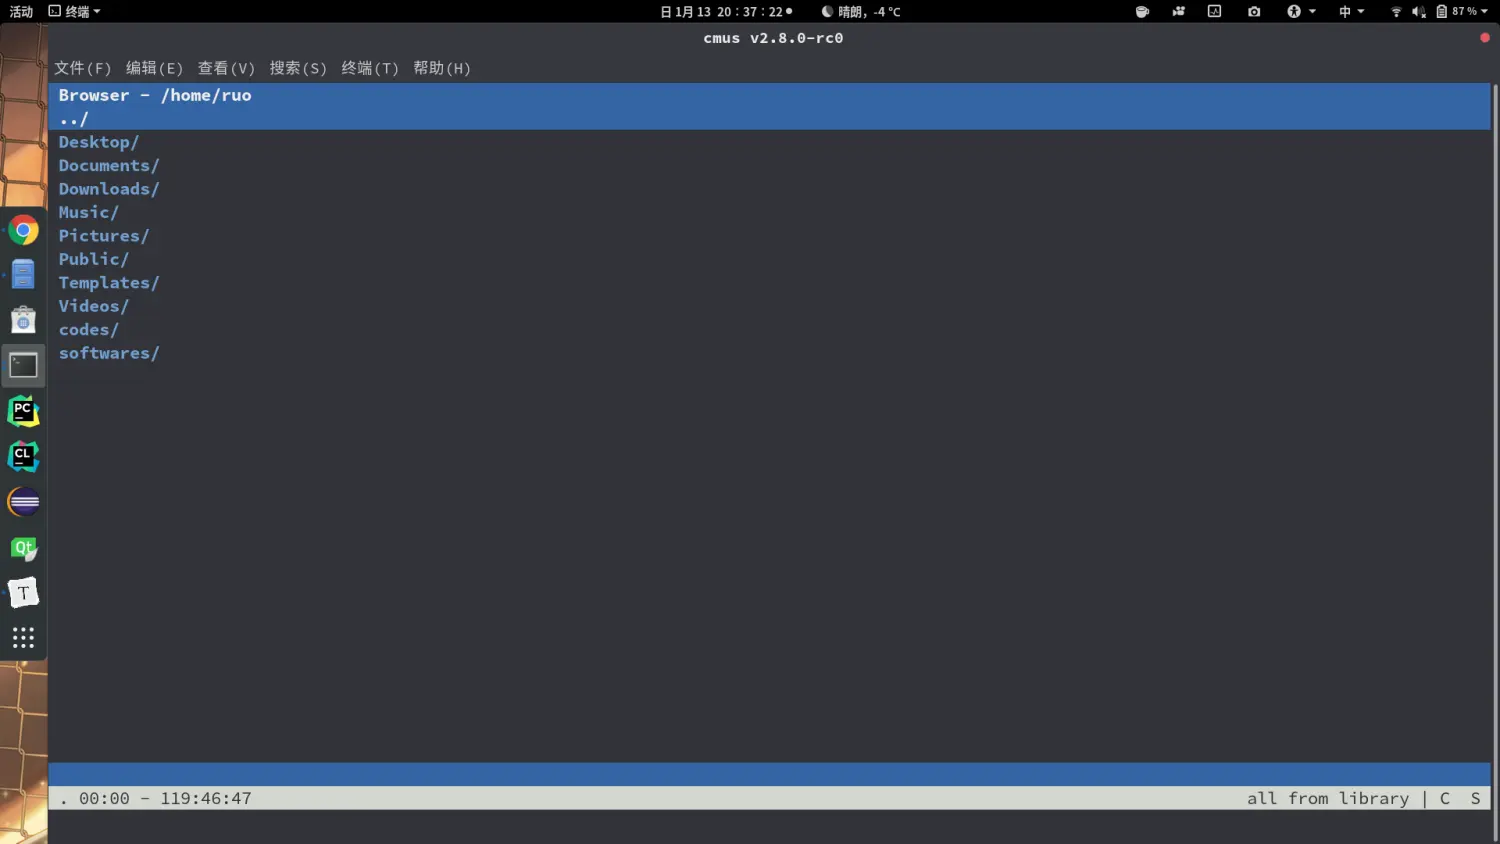The image size is (1500, 844).
Task: Click the camera screenshot tray icon
Action: pos(1254,12)
